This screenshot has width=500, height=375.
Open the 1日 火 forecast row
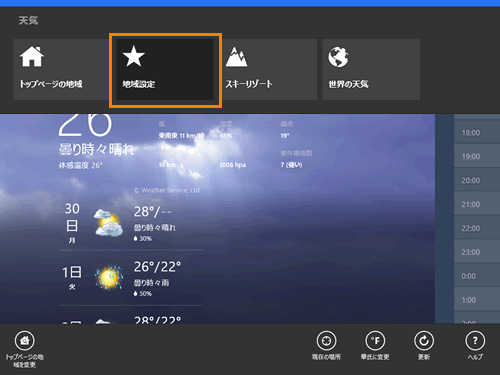(131, 278)
